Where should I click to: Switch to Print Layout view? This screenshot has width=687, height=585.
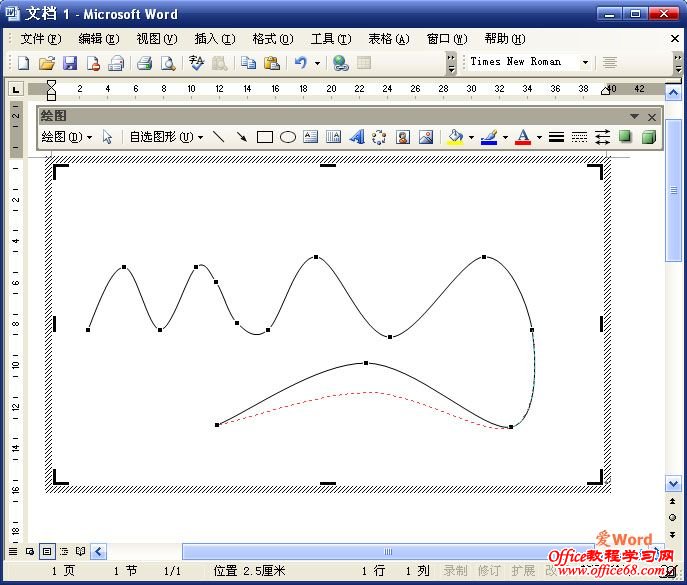tap(47, 551)
